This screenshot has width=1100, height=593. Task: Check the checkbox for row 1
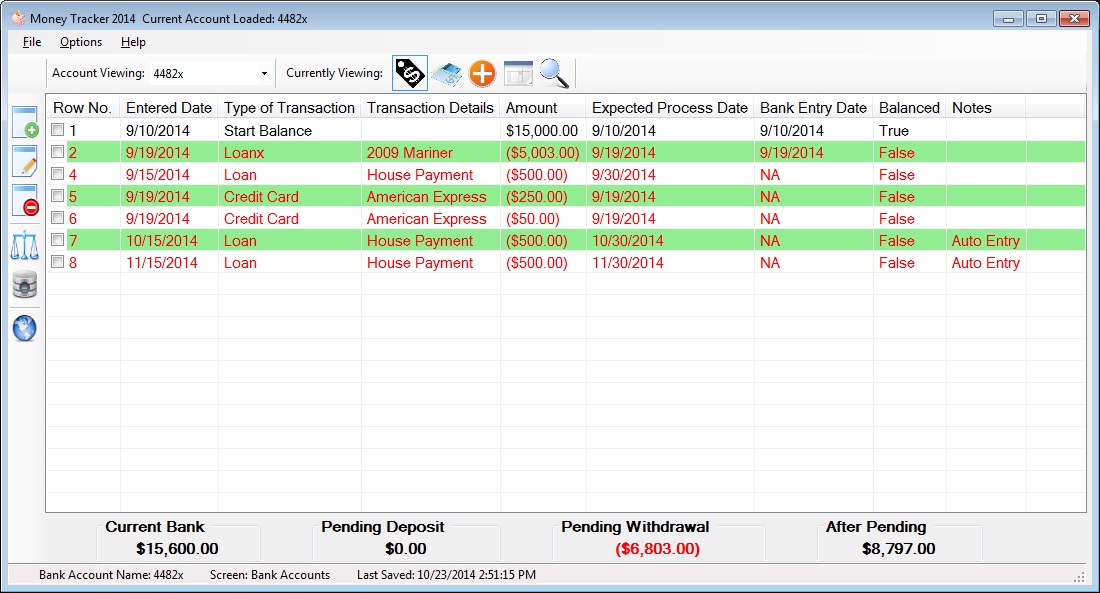click(x=58, y=130)
